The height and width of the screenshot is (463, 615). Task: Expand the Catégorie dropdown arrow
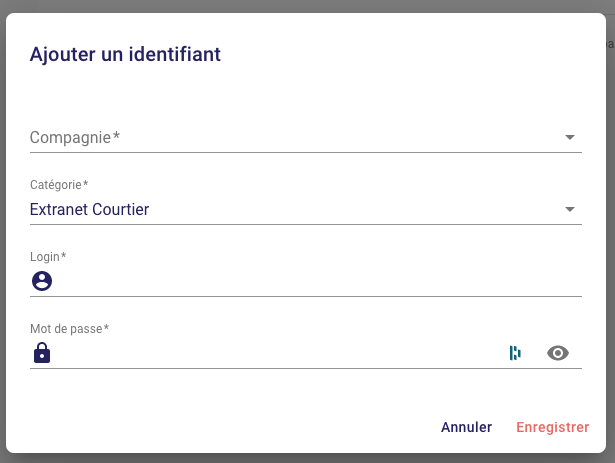[x=569, y=209]
